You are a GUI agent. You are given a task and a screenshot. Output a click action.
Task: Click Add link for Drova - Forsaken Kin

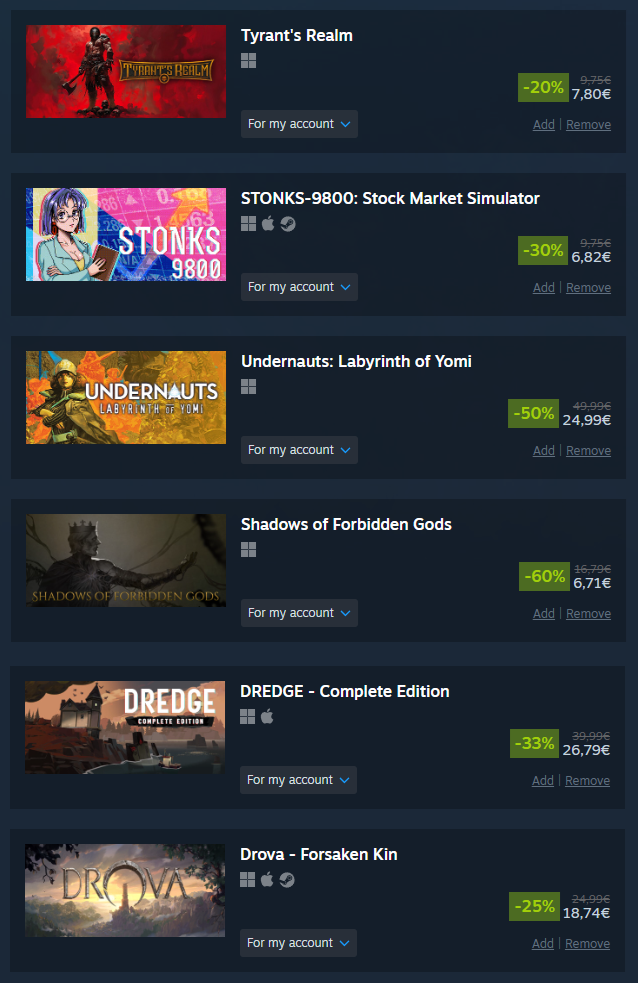coord(542,944)
